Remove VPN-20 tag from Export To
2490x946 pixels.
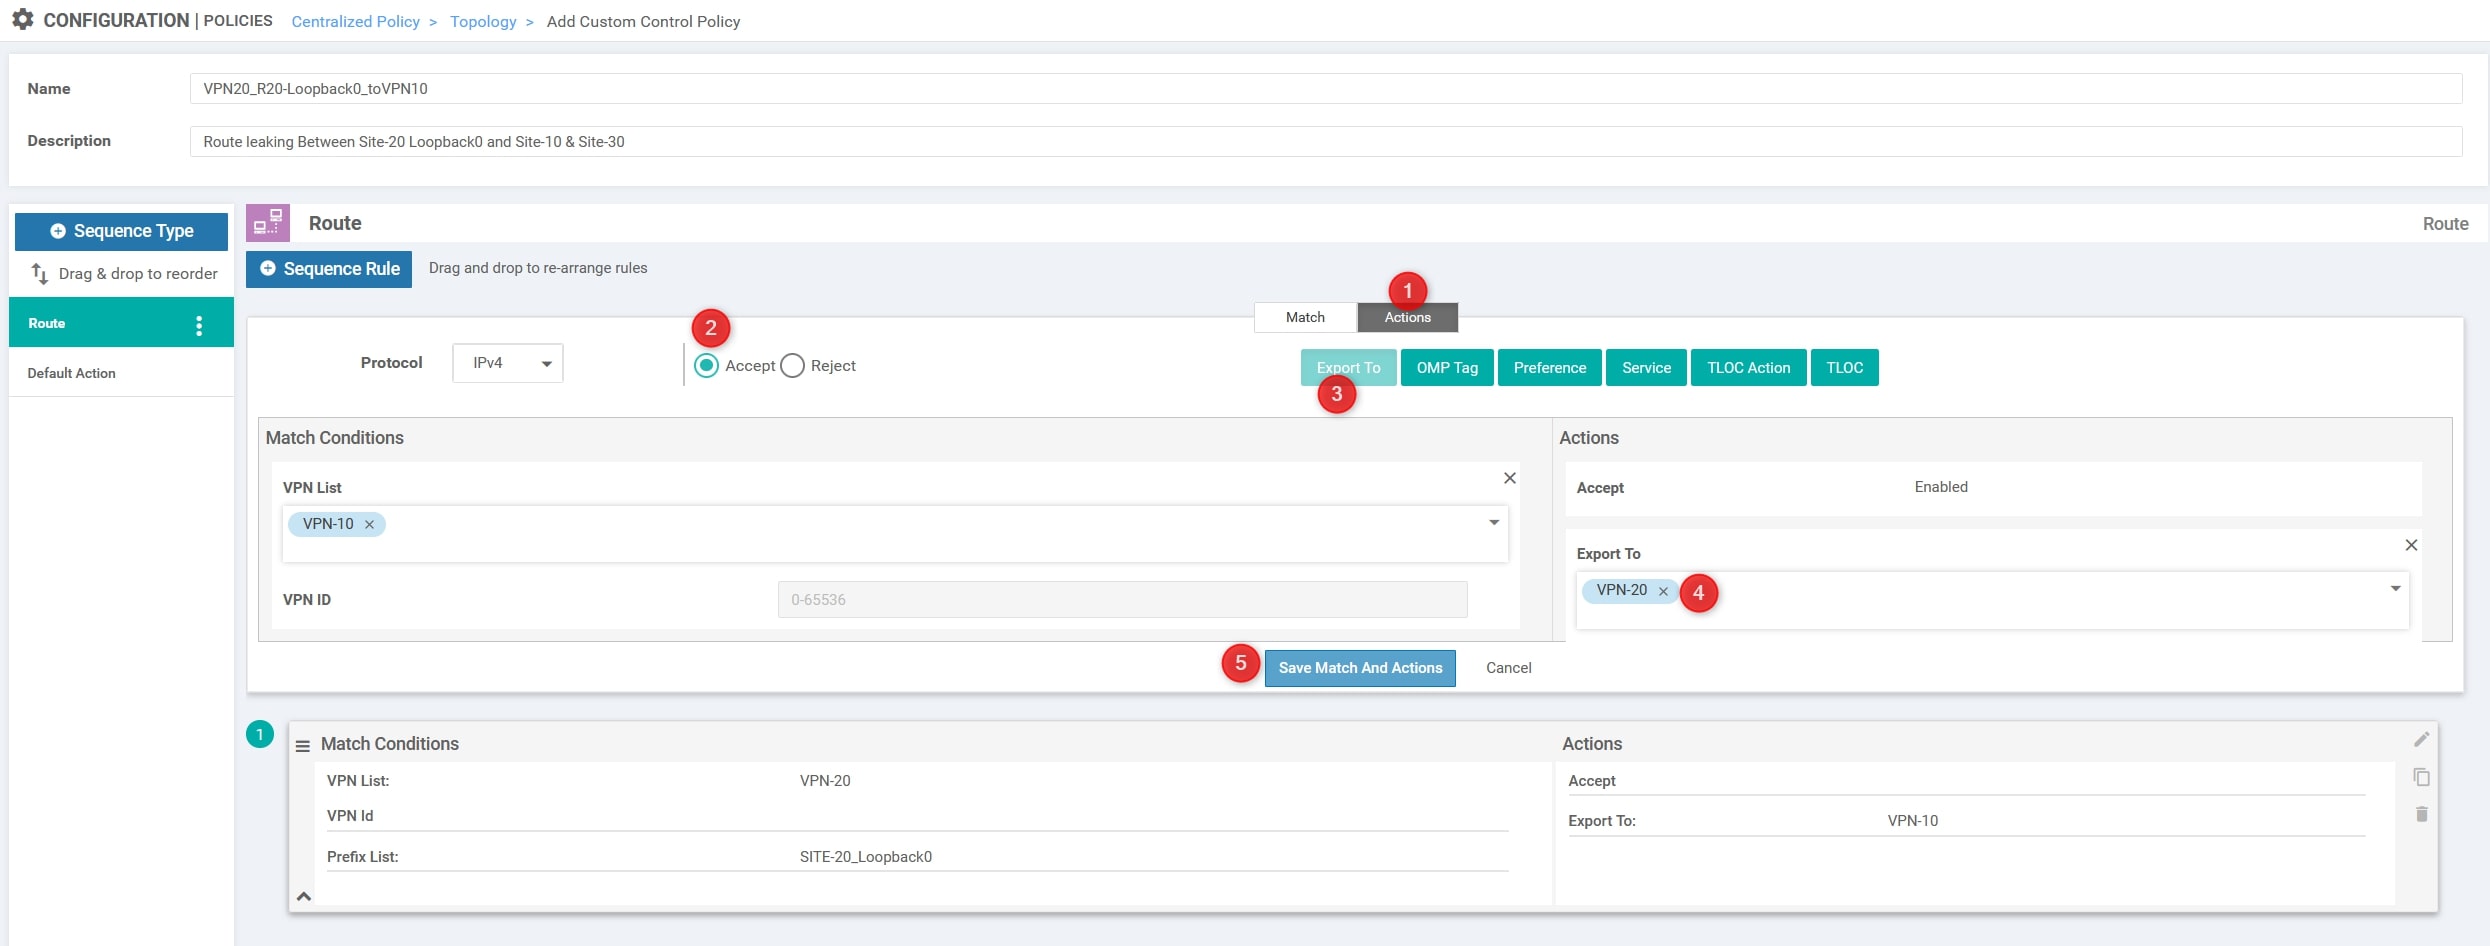tap(1663, 591)
